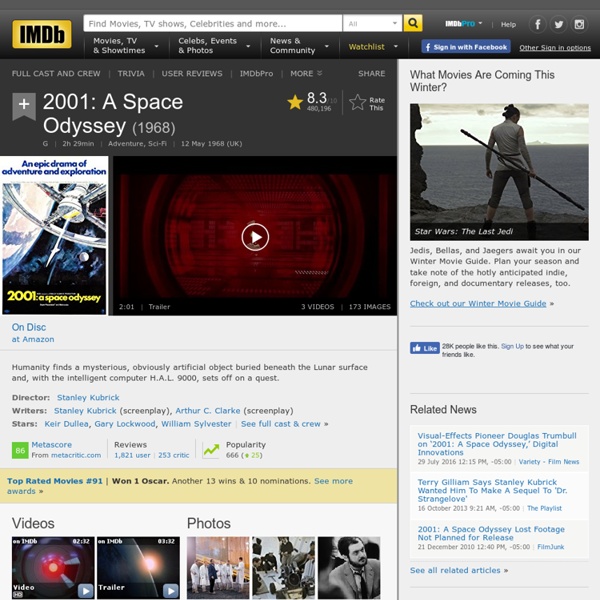
Task: Open FilmJunk source link
Action: click(551, 547)
